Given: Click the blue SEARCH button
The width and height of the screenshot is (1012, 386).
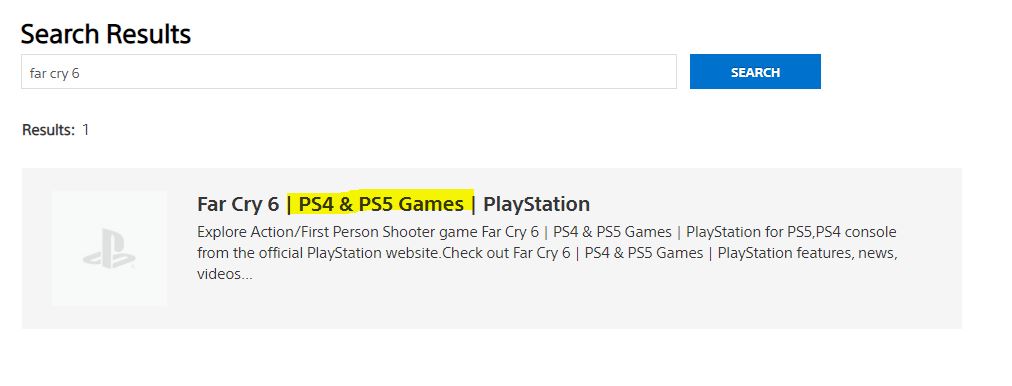Looking at the screenshot, I should 755,72.
